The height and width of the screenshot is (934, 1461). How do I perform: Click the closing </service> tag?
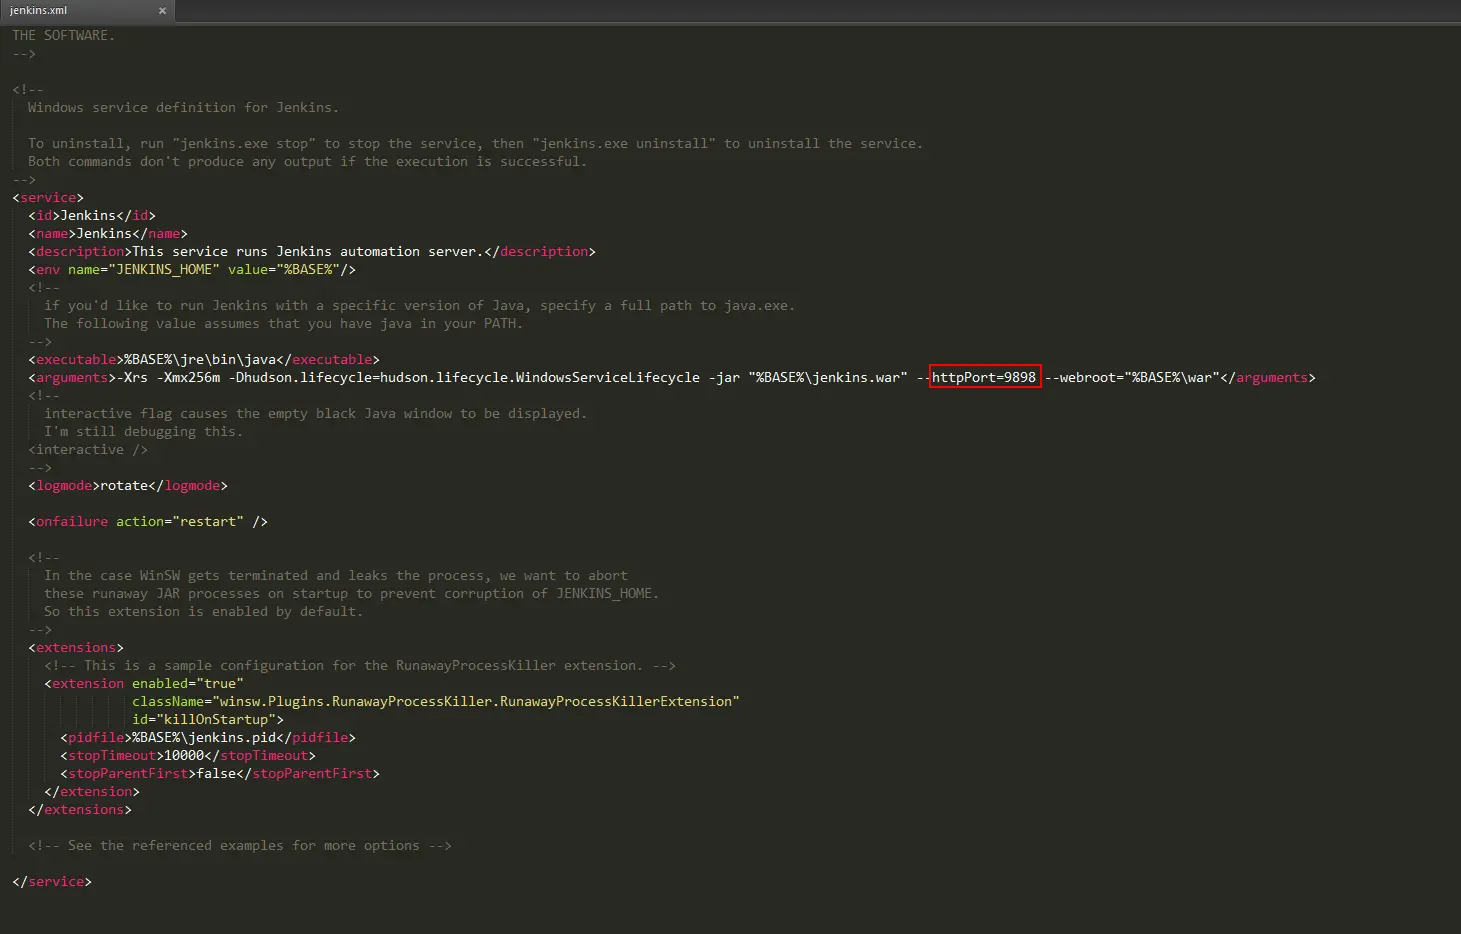(52, 881)
